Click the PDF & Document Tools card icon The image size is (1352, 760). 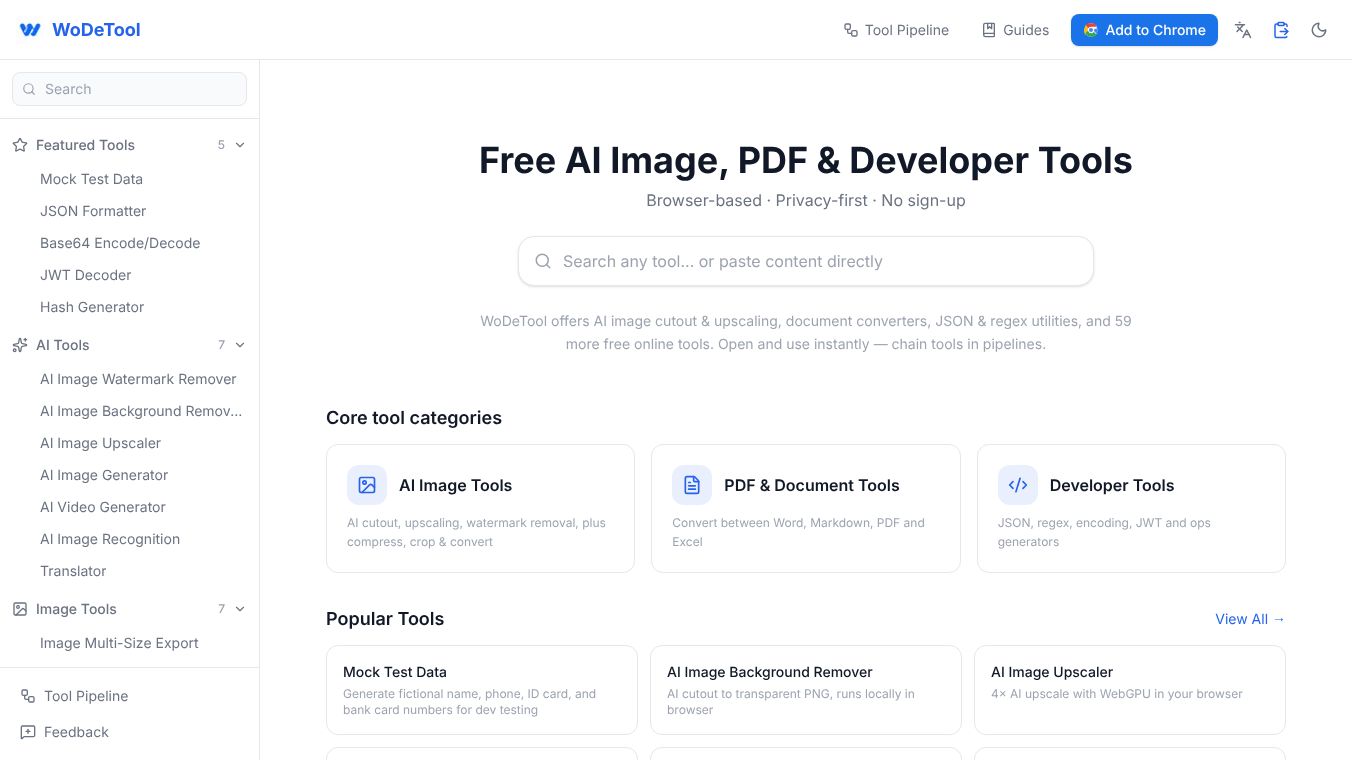pos(692,485)
